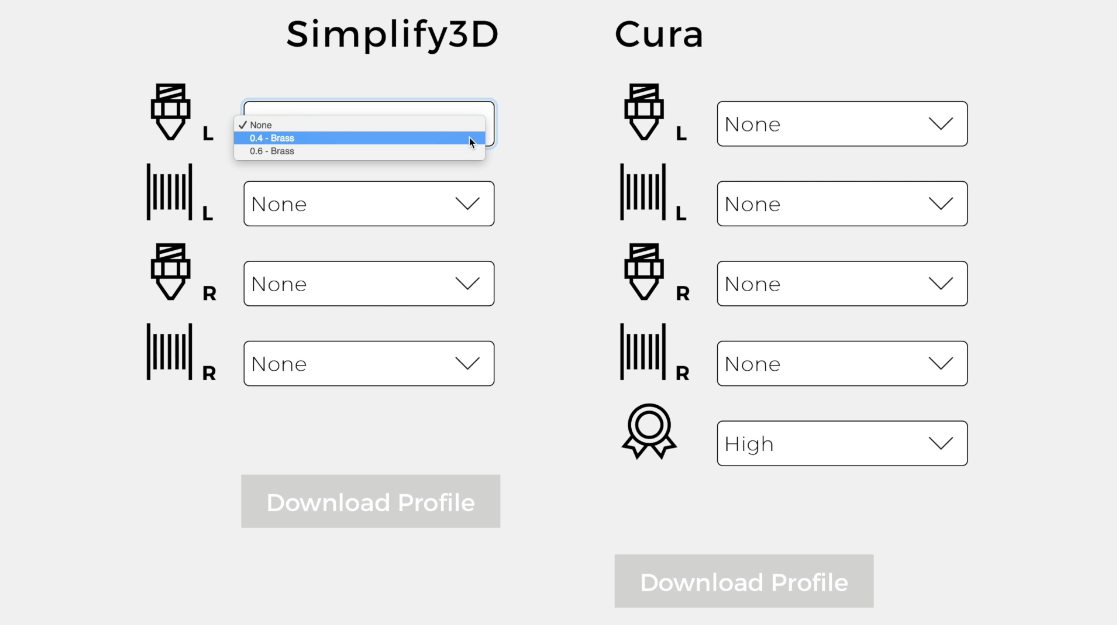The image size is (1117, 625).
Task: Choose 0.6 - Brass nozzle option
Action: [x=359, y=151]
